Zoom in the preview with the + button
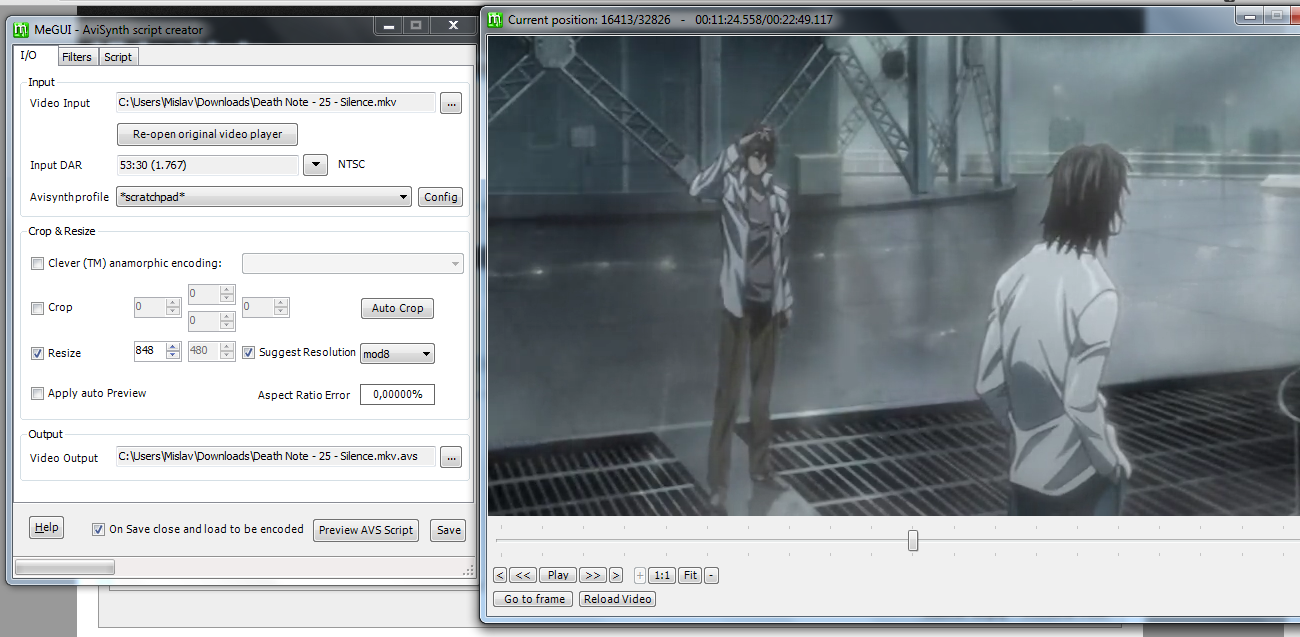1300x637 pixels. click(640, 575)
